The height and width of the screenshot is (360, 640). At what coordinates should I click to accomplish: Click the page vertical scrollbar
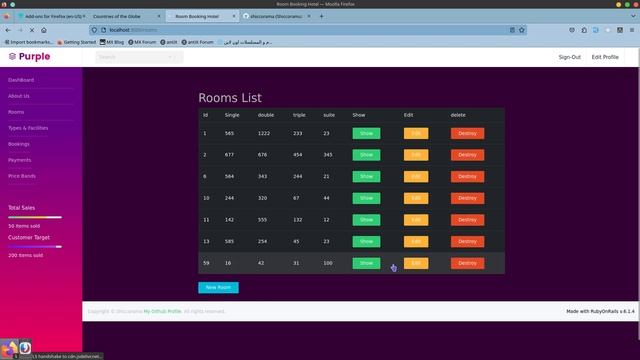[x=638, y=194]
